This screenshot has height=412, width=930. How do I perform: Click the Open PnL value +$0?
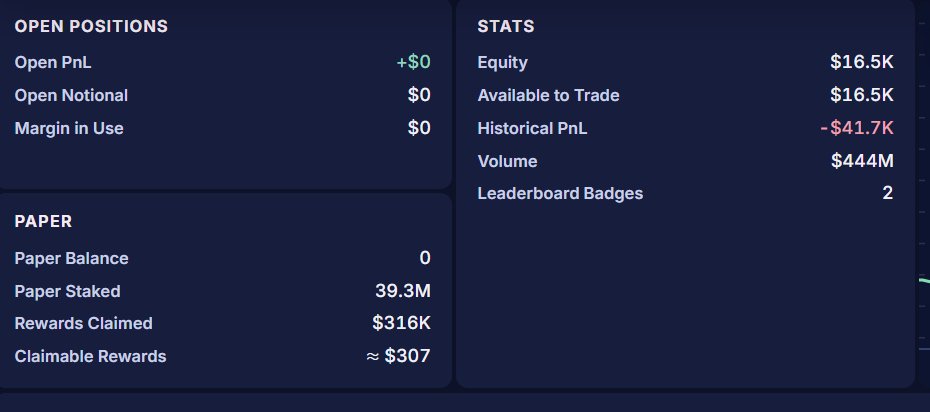pos(413,62)
